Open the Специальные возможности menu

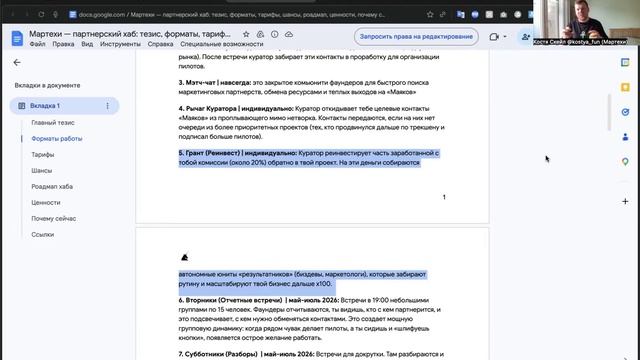(x=222, y=44)
